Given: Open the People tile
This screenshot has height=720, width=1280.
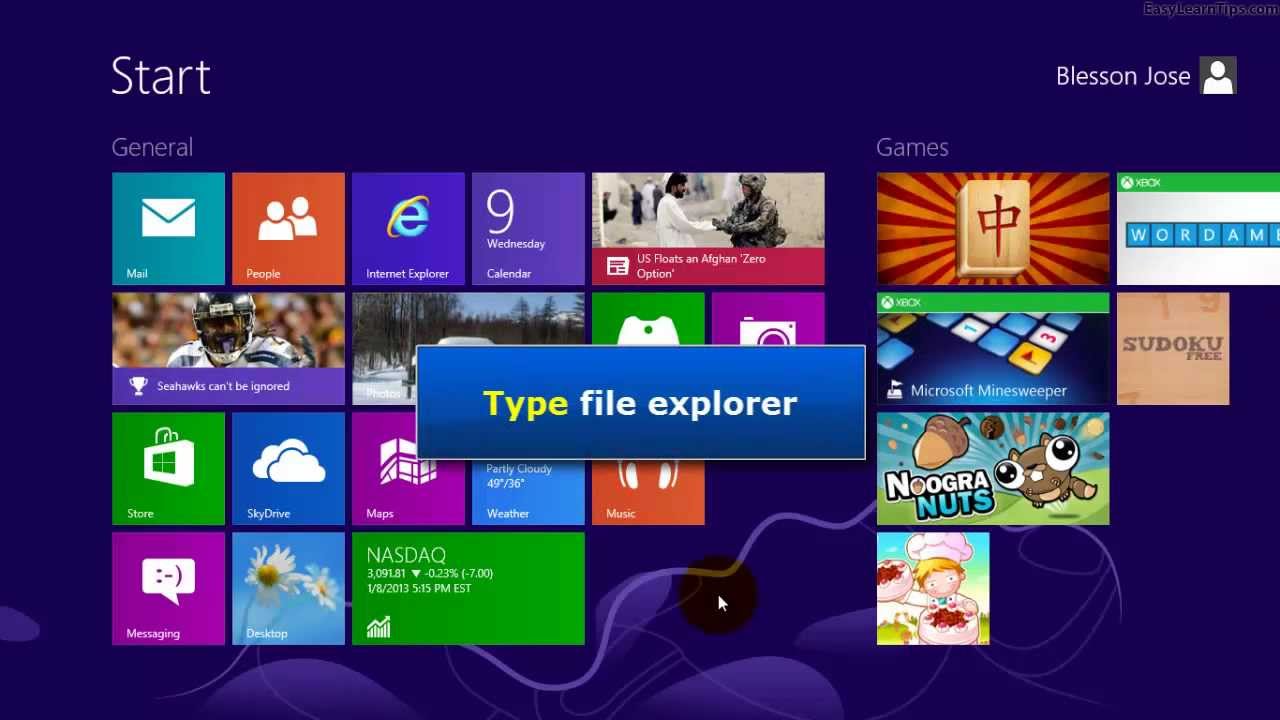Looking at the screenshot, I should point(288,229).
